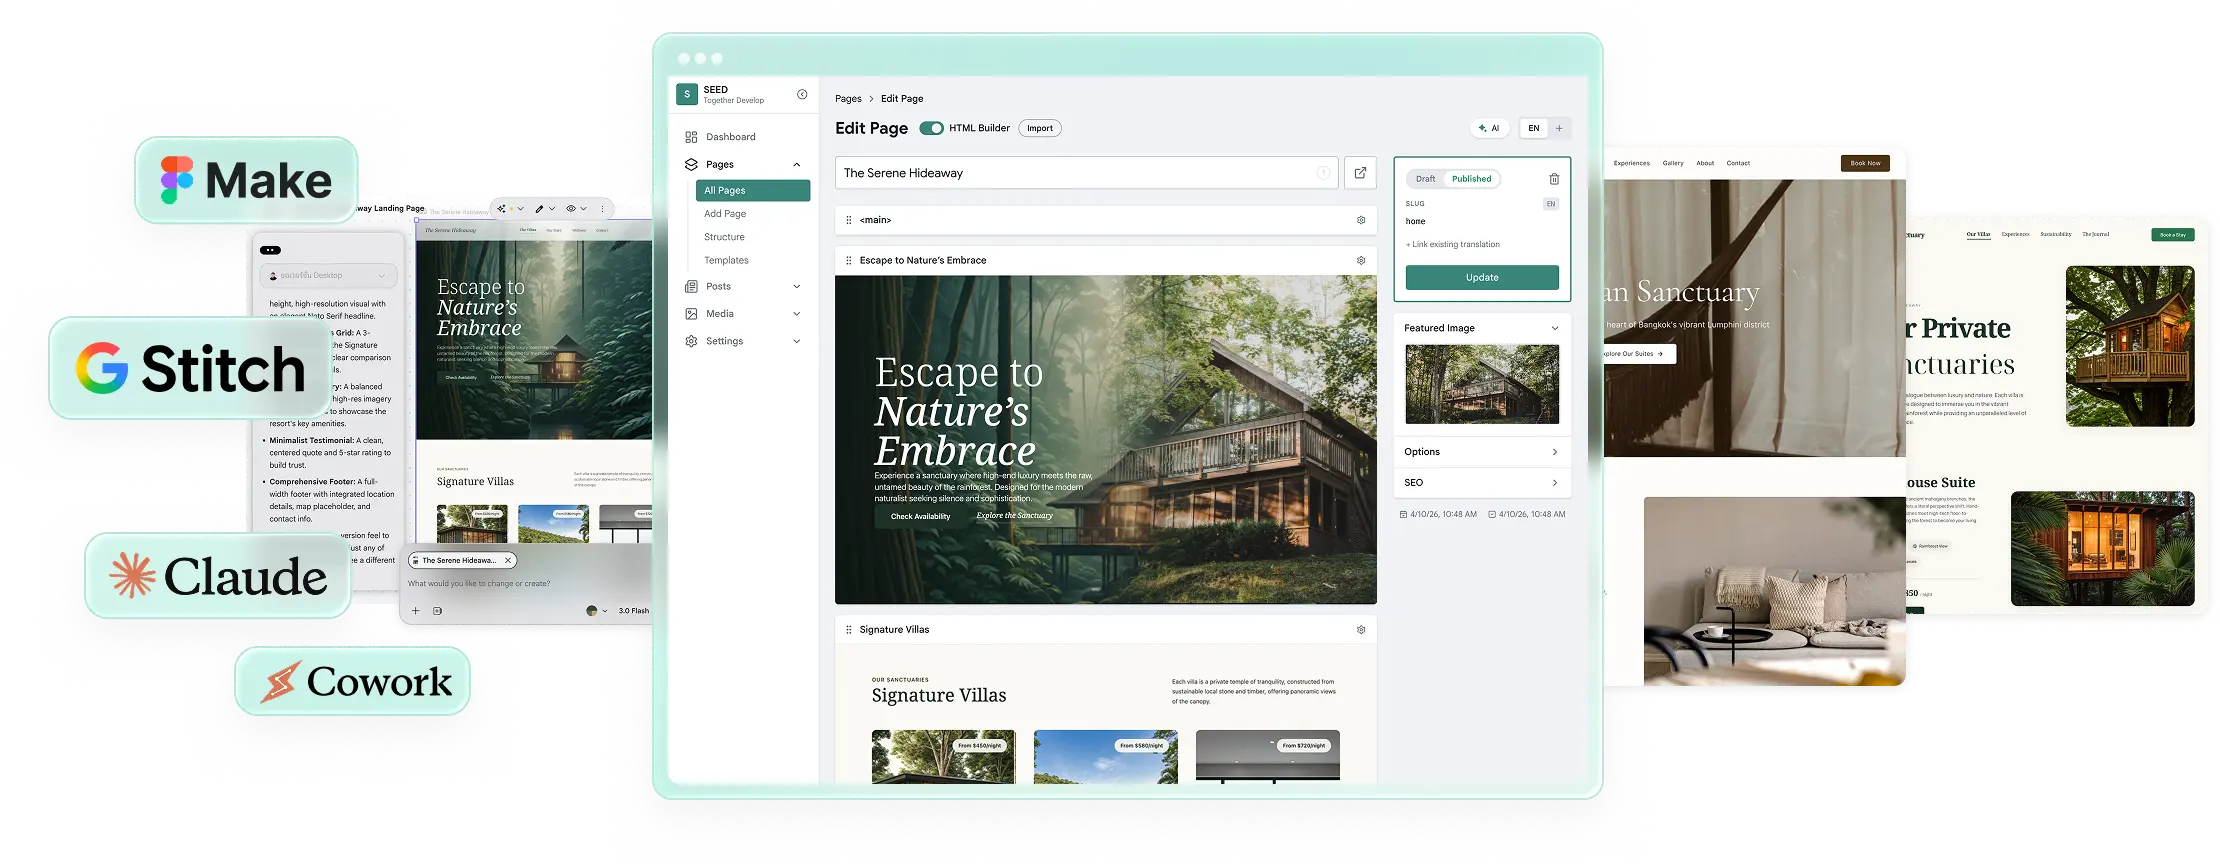Collapse the Pages sidebar section chevron
The height and width of the screenshot is (864, 2220).
tap(797, 165)
